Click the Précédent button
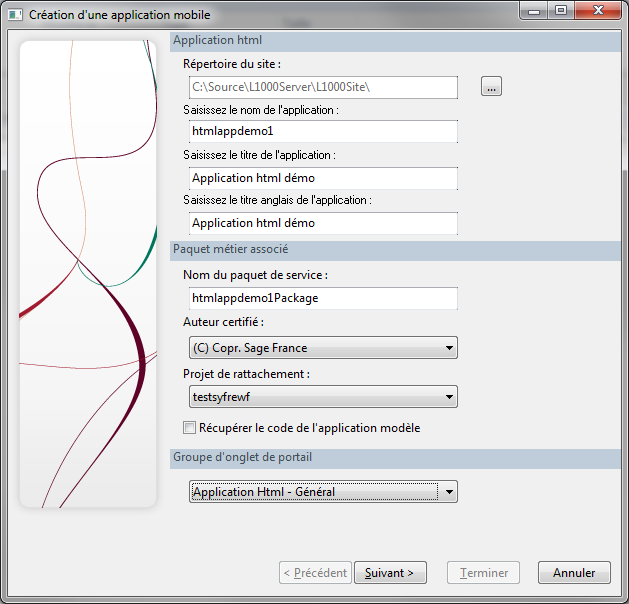This screenshot has height=604, width=629. pyautogui.click(x=315, y=572)
